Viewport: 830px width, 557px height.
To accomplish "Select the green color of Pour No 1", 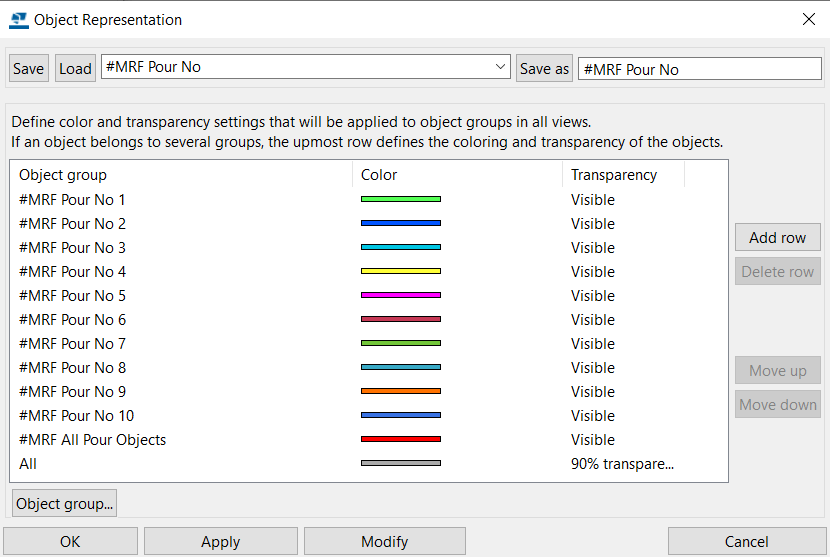I will [401, 199].
